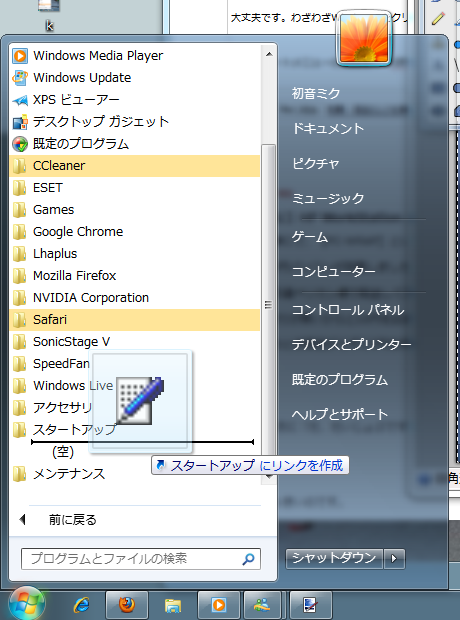Open ミュージック in right pane
This screenshot has height=620, width=460.
click(x=328, y=198)
